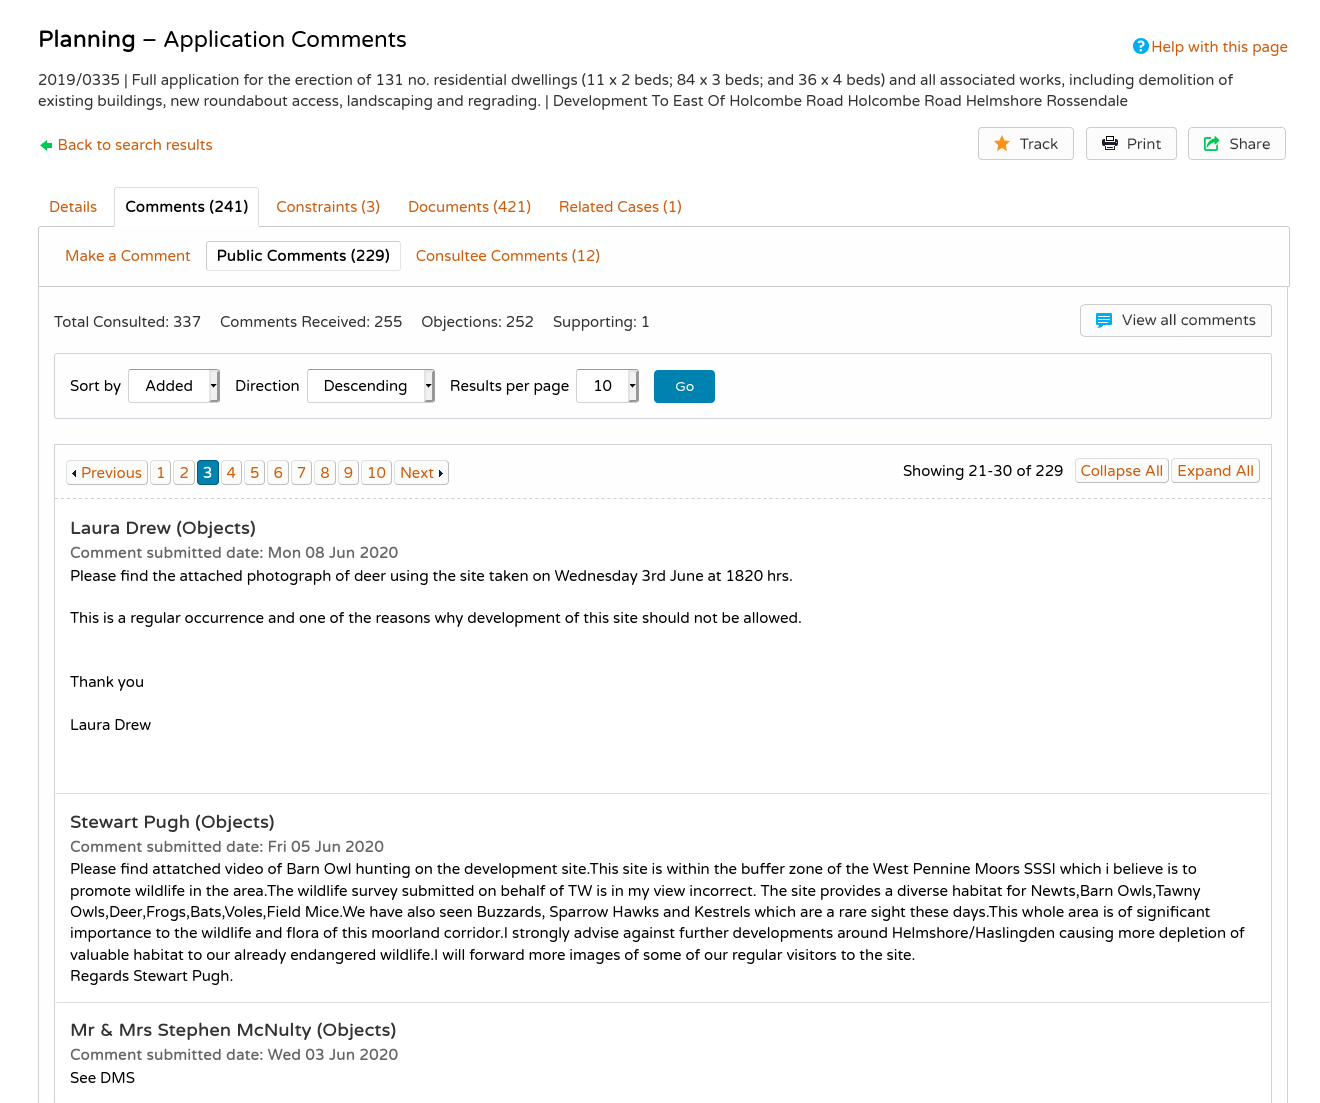Click the help question mark icon
Viewport: 1320px width, 1103px height.
[x=1140, y=47]
